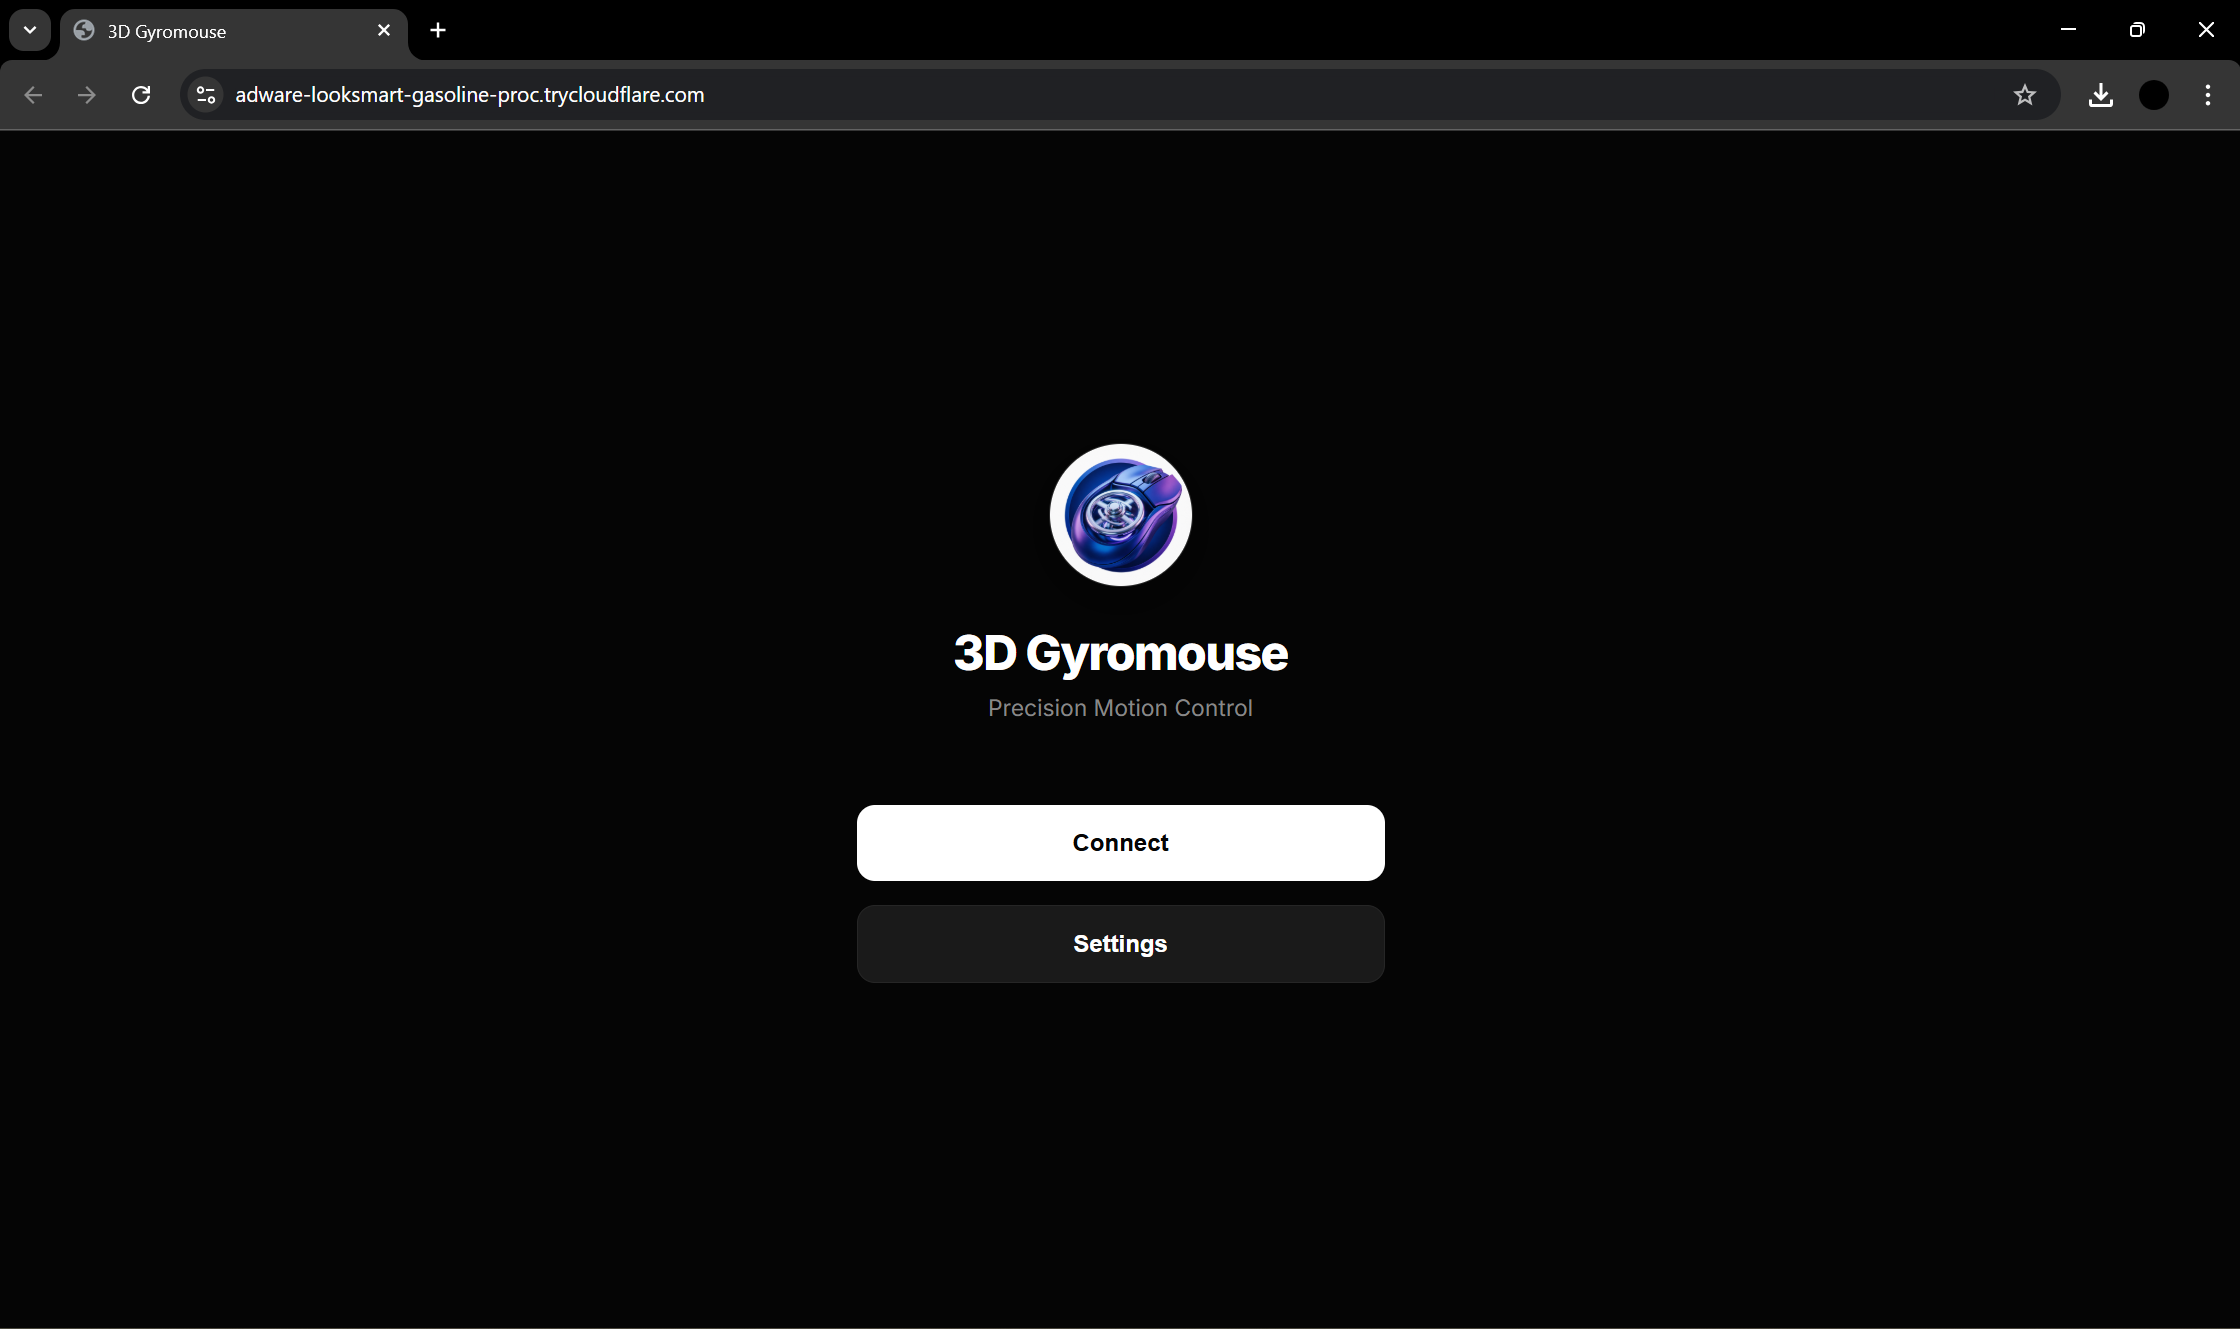Expand the tab search dropdown arrow
2240x1329 pixels.
coord(30,30)
